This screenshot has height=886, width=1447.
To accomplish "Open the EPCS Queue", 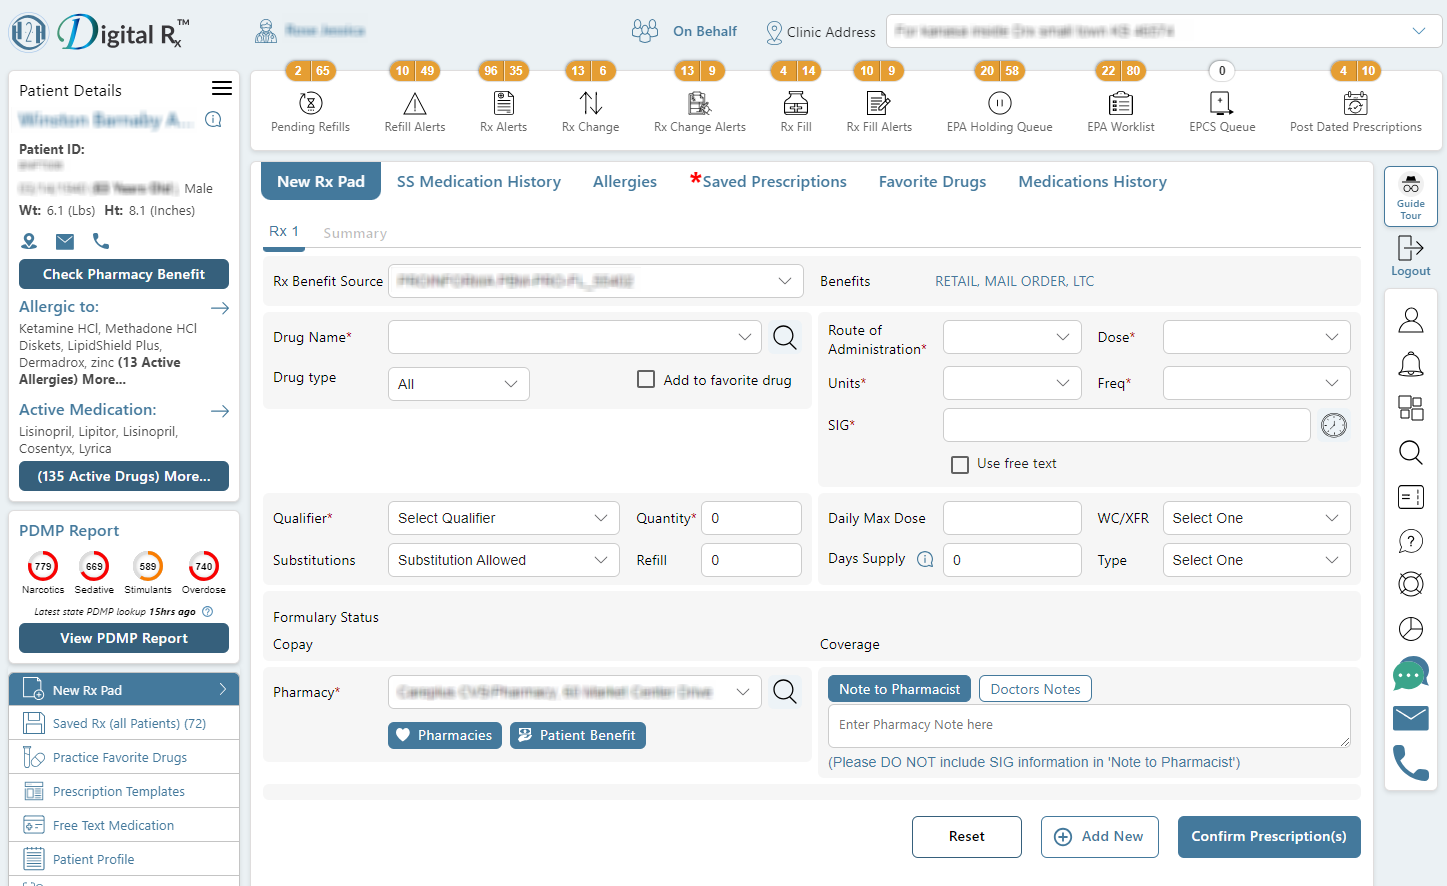I will (x=1220, y=110).
